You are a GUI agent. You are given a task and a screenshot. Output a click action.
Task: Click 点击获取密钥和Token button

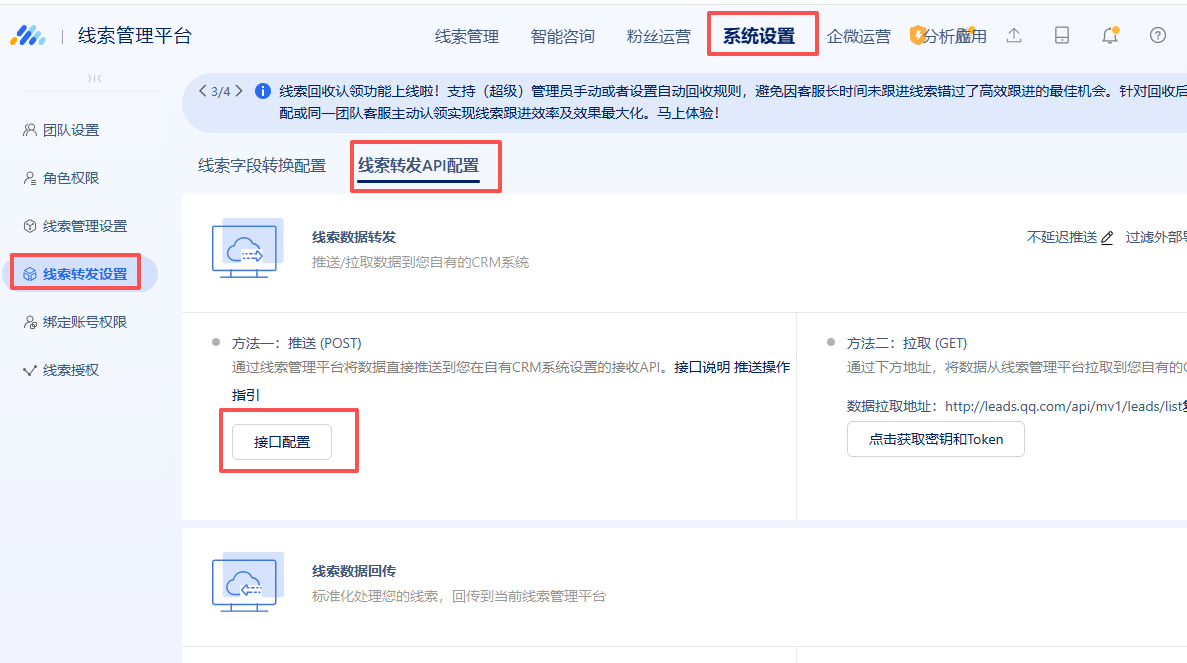coord(935,439)
